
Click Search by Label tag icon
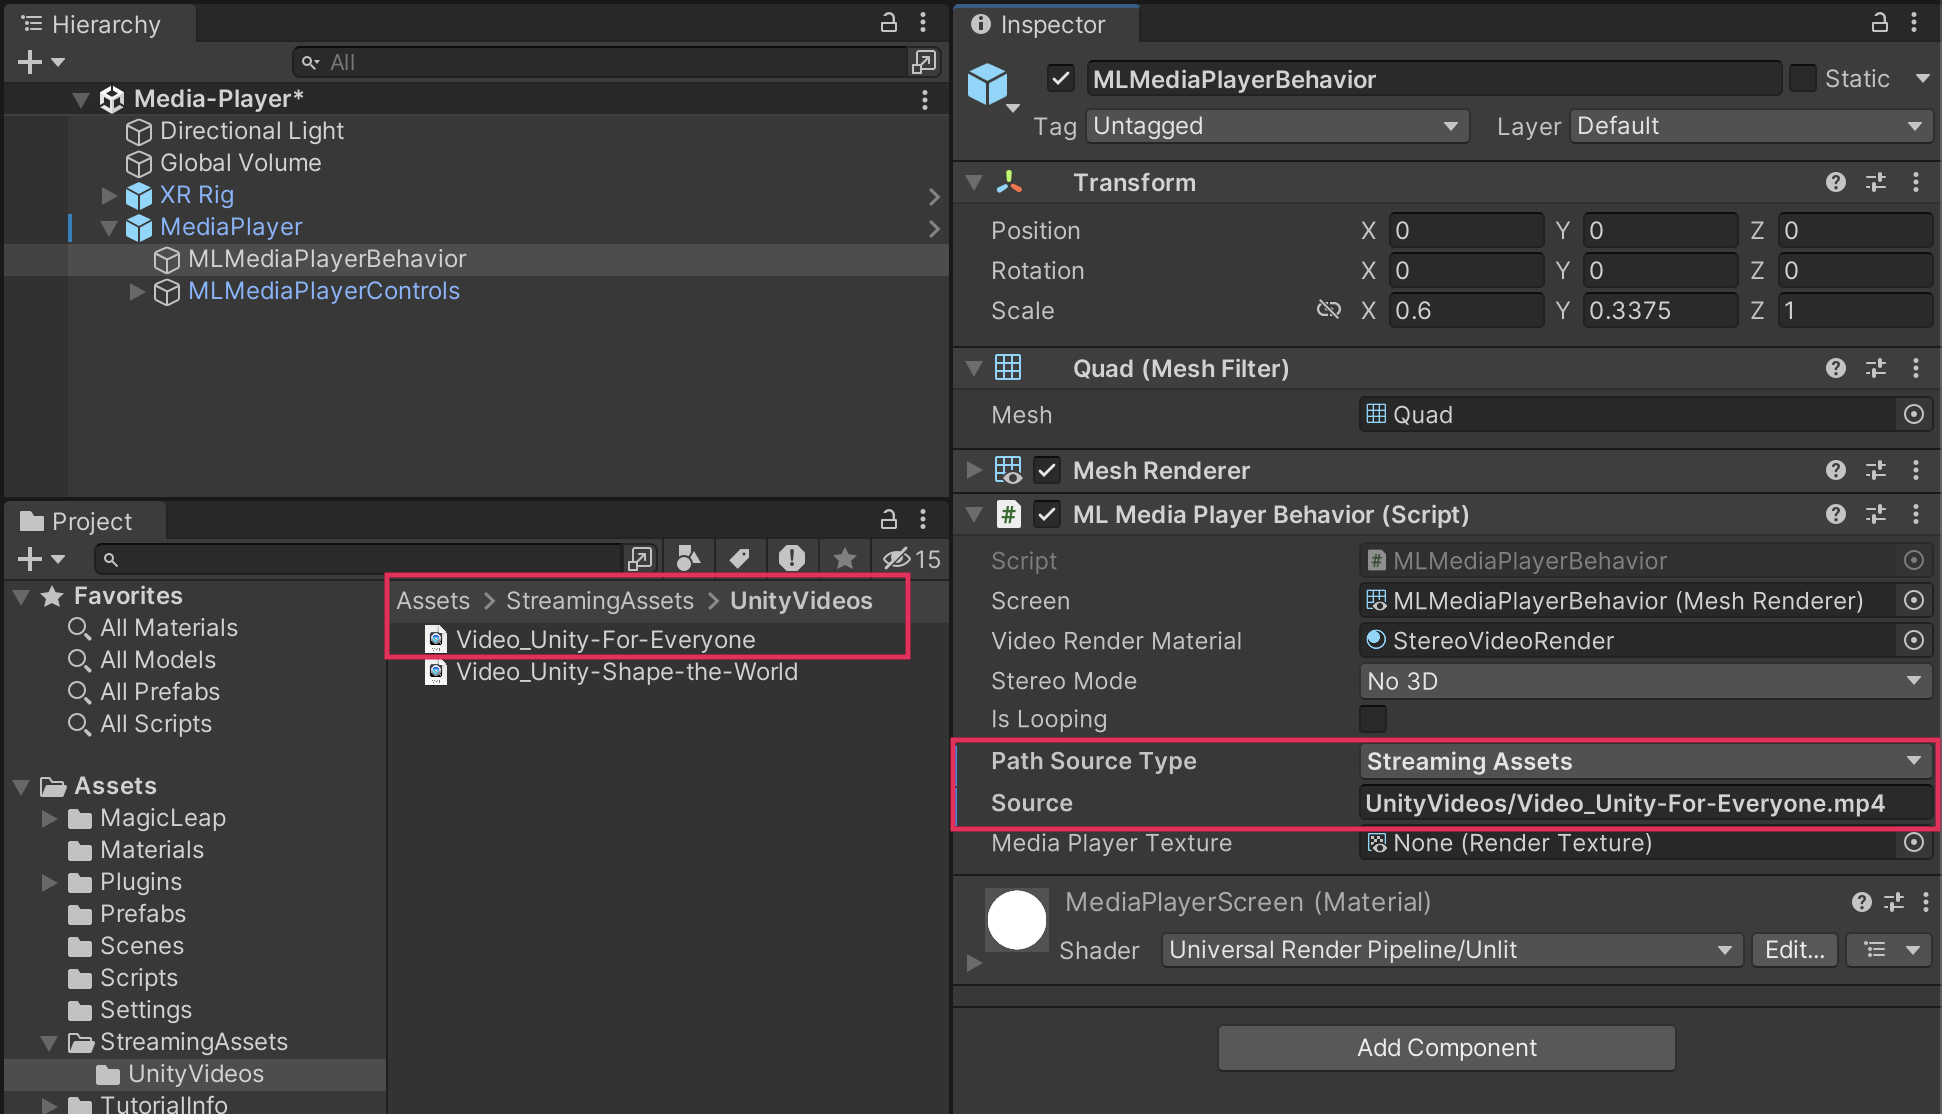[x=740, y=558]
